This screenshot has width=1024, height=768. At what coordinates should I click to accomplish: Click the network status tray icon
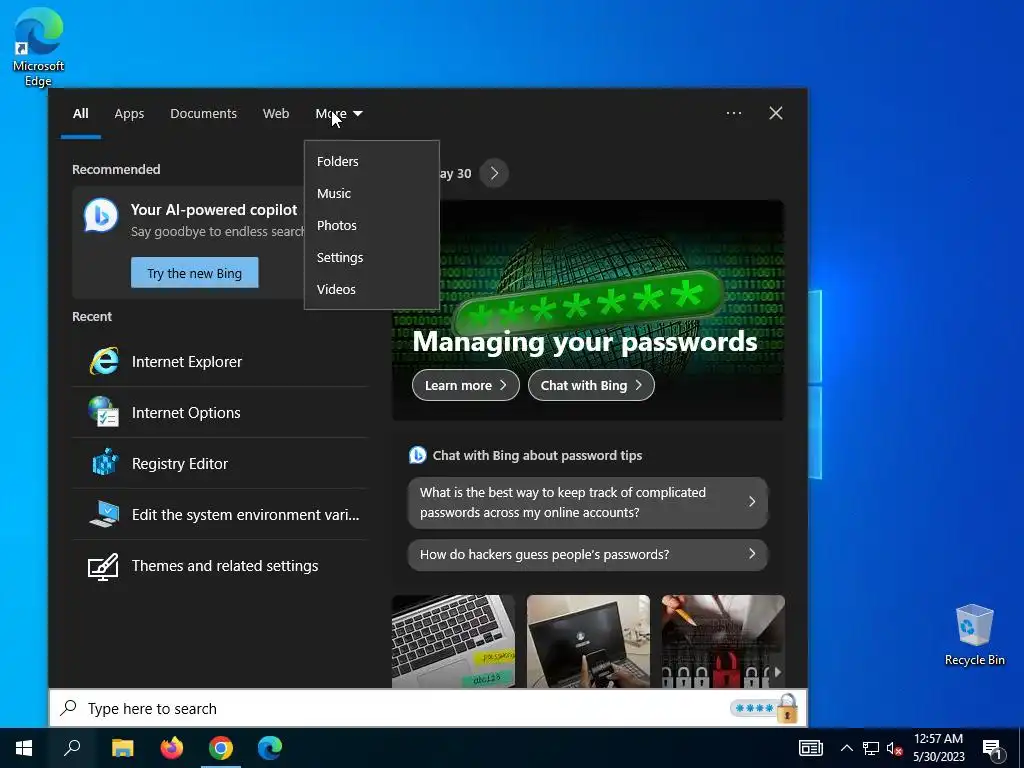[871, 748]
